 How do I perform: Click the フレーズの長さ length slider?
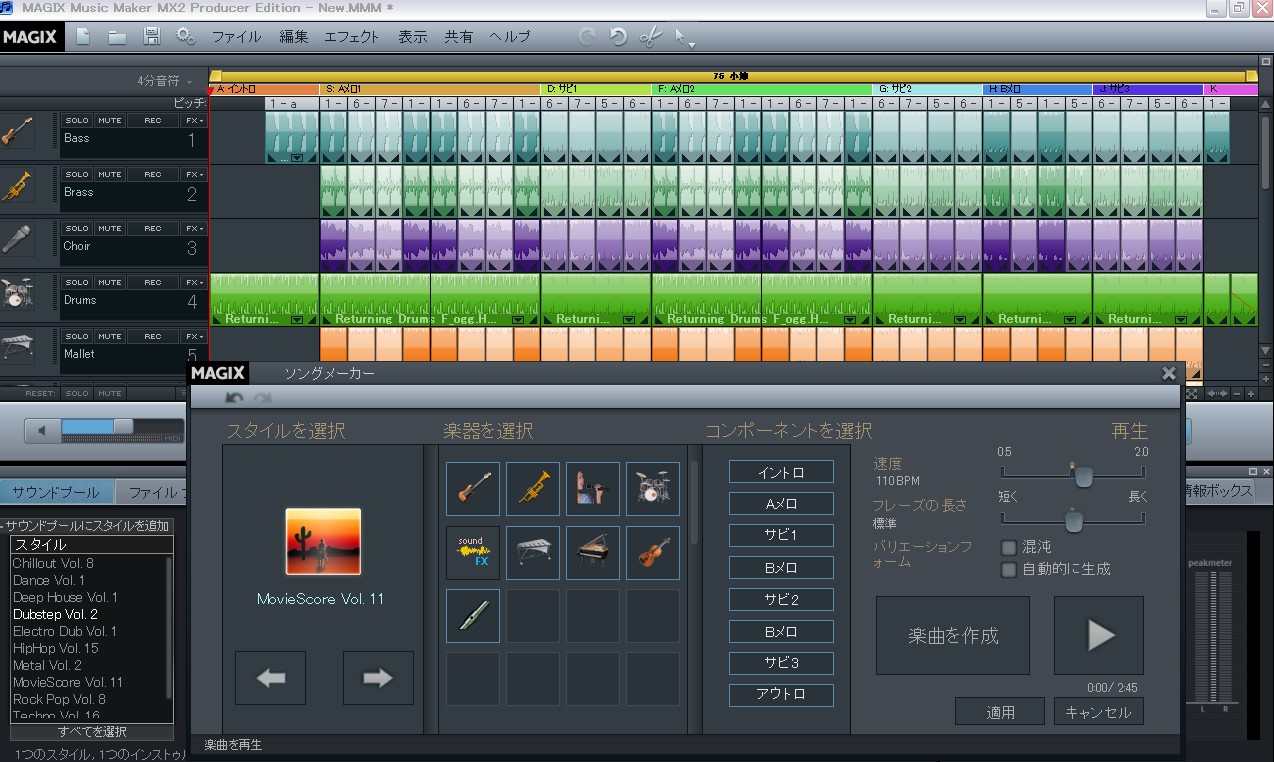(x=1073, y=520)
